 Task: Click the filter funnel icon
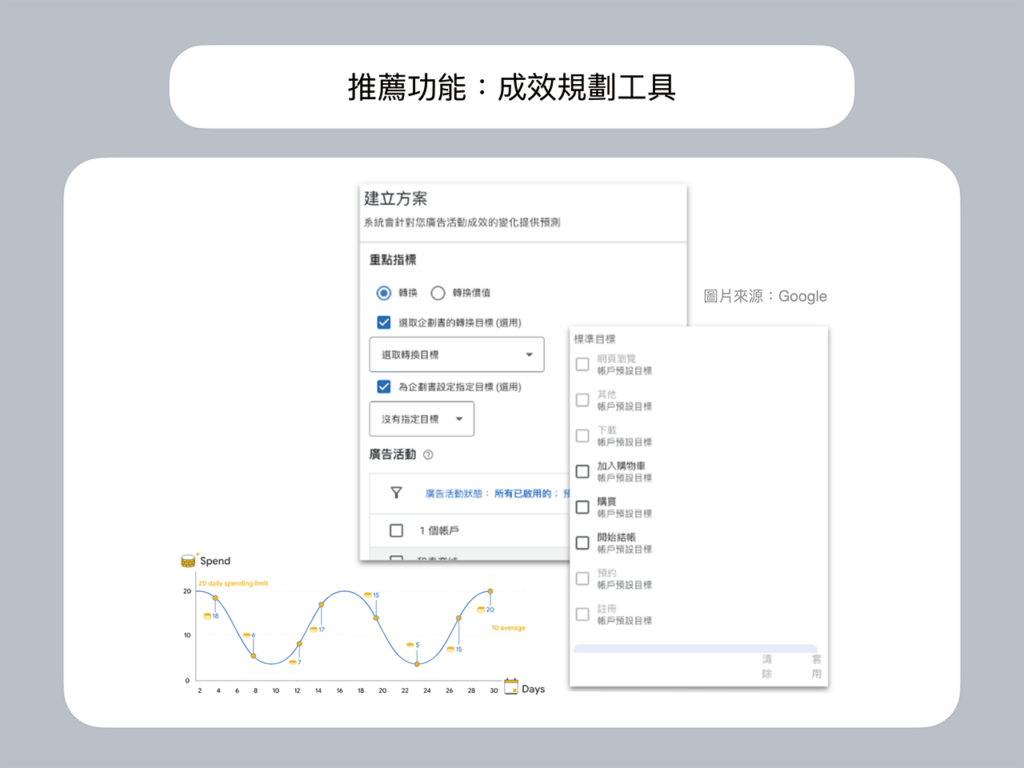pyautogui.click(x=396, y=493)
